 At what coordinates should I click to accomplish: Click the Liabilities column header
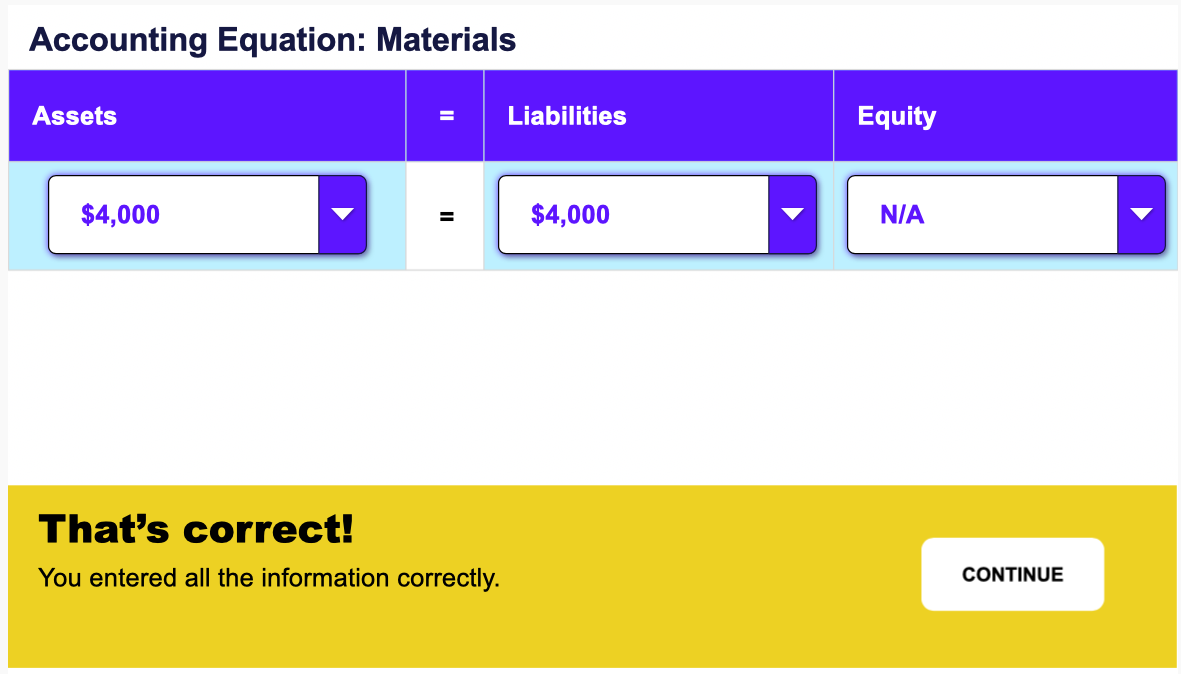[567, 116]
